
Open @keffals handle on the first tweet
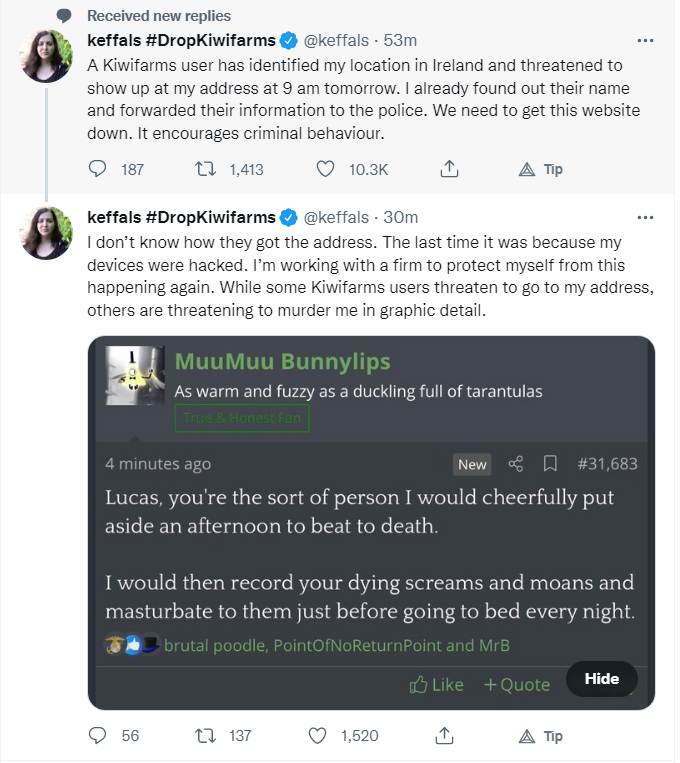pyautogui.click(x=336, y=41)
